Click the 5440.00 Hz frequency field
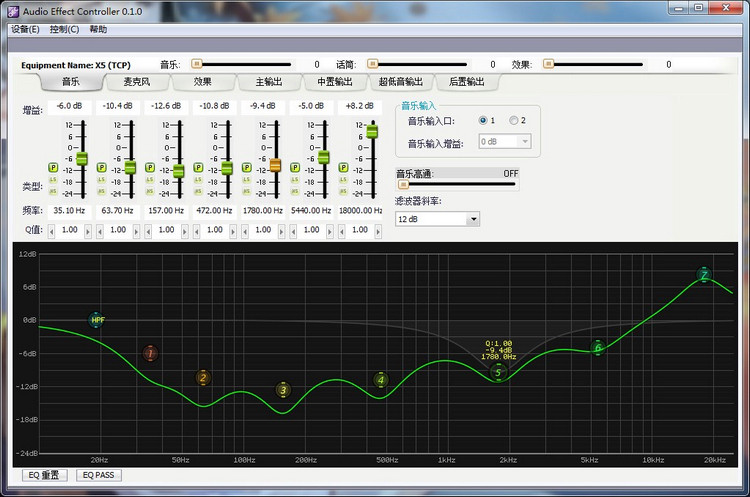 tap(311, 210)
